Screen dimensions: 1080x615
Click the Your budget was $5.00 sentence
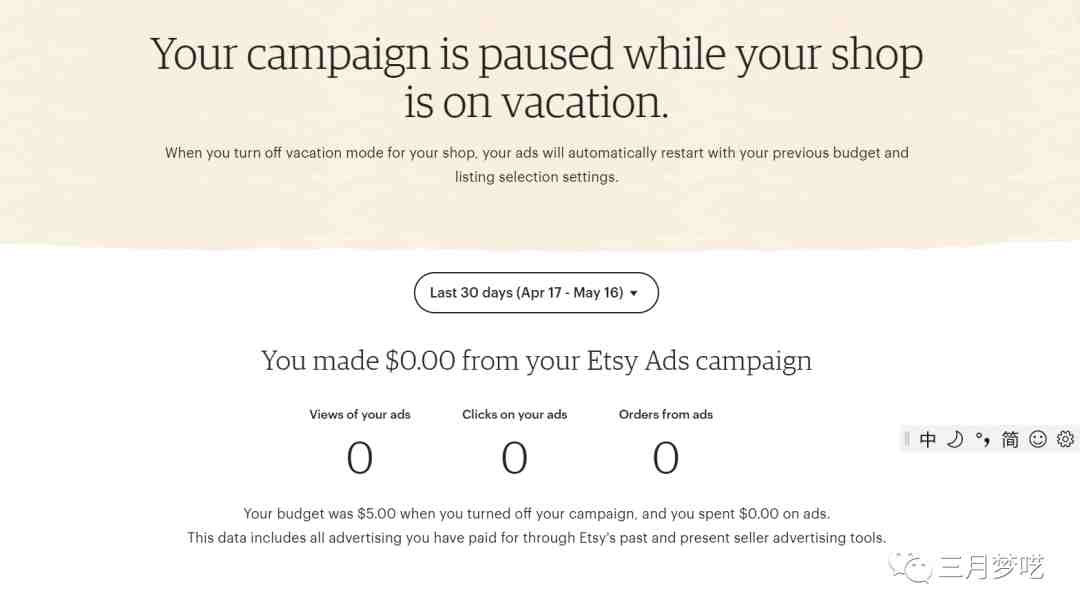537,514
